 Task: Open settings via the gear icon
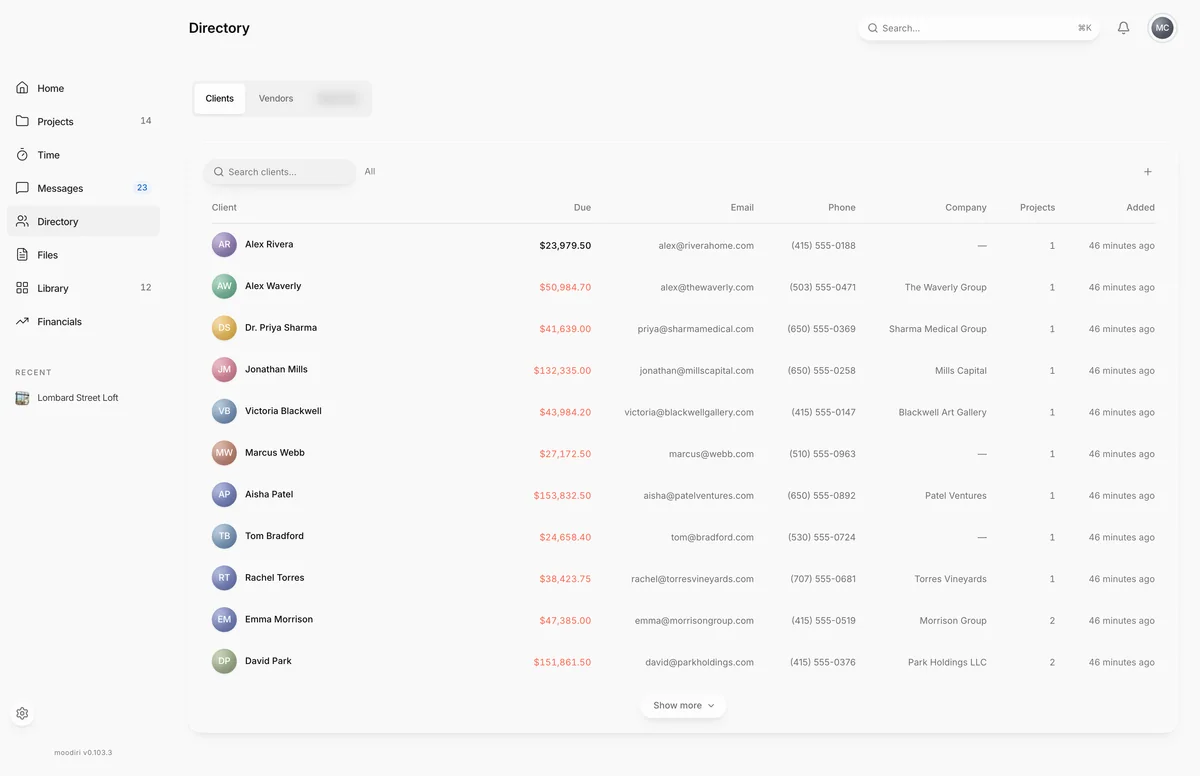coord(22,714)
